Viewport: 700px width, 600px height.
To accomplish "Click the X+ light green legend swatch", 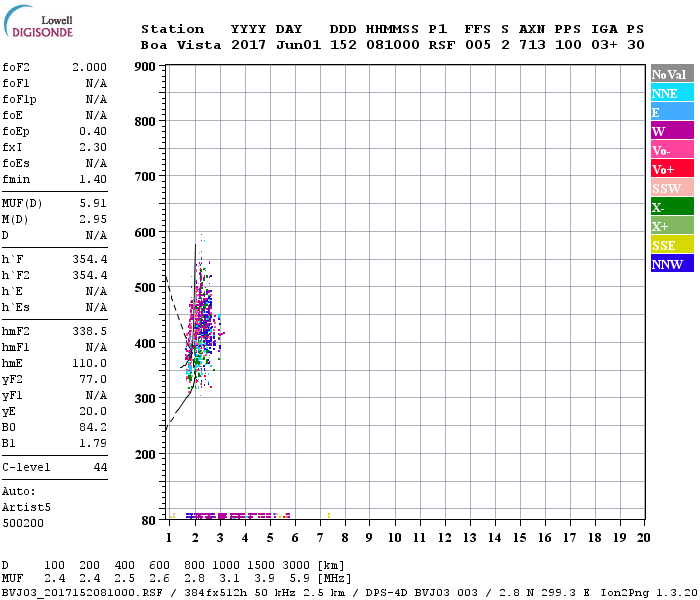I will (671, 226).
